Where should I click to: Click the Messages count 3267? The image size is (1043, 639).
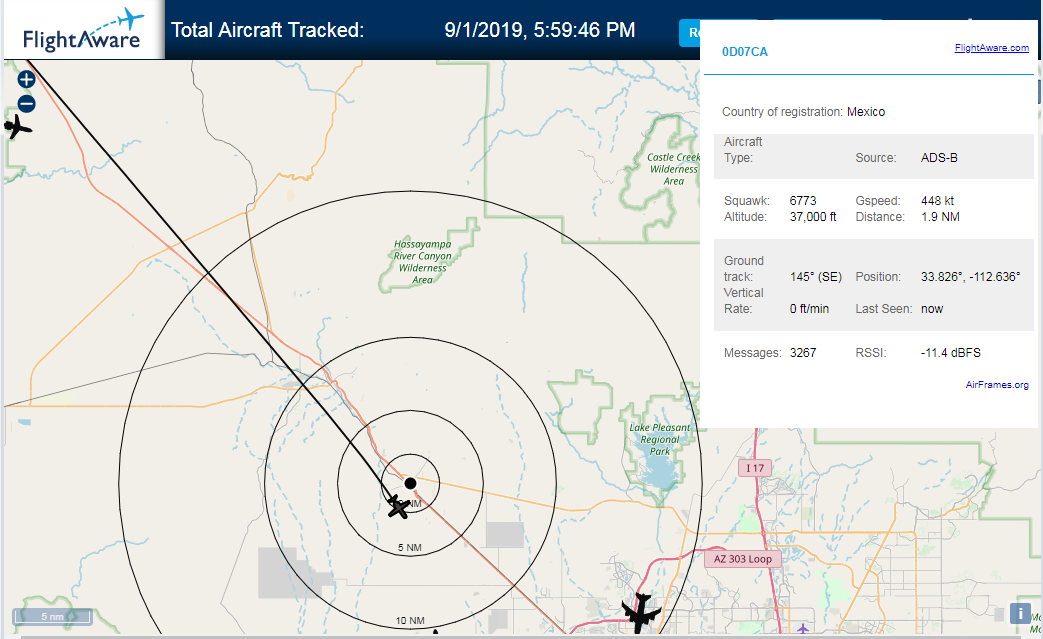(x=803, y=352)
